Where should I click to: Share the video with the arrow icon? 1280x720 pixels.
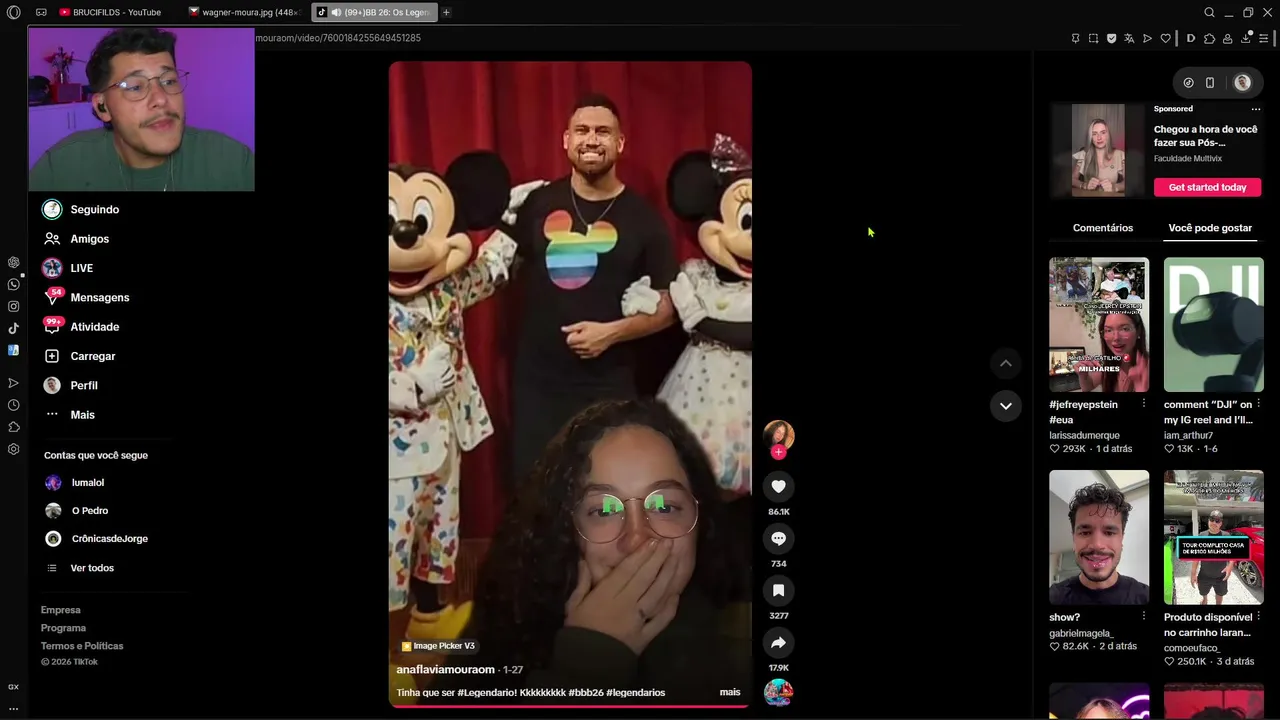click(778, 643)
